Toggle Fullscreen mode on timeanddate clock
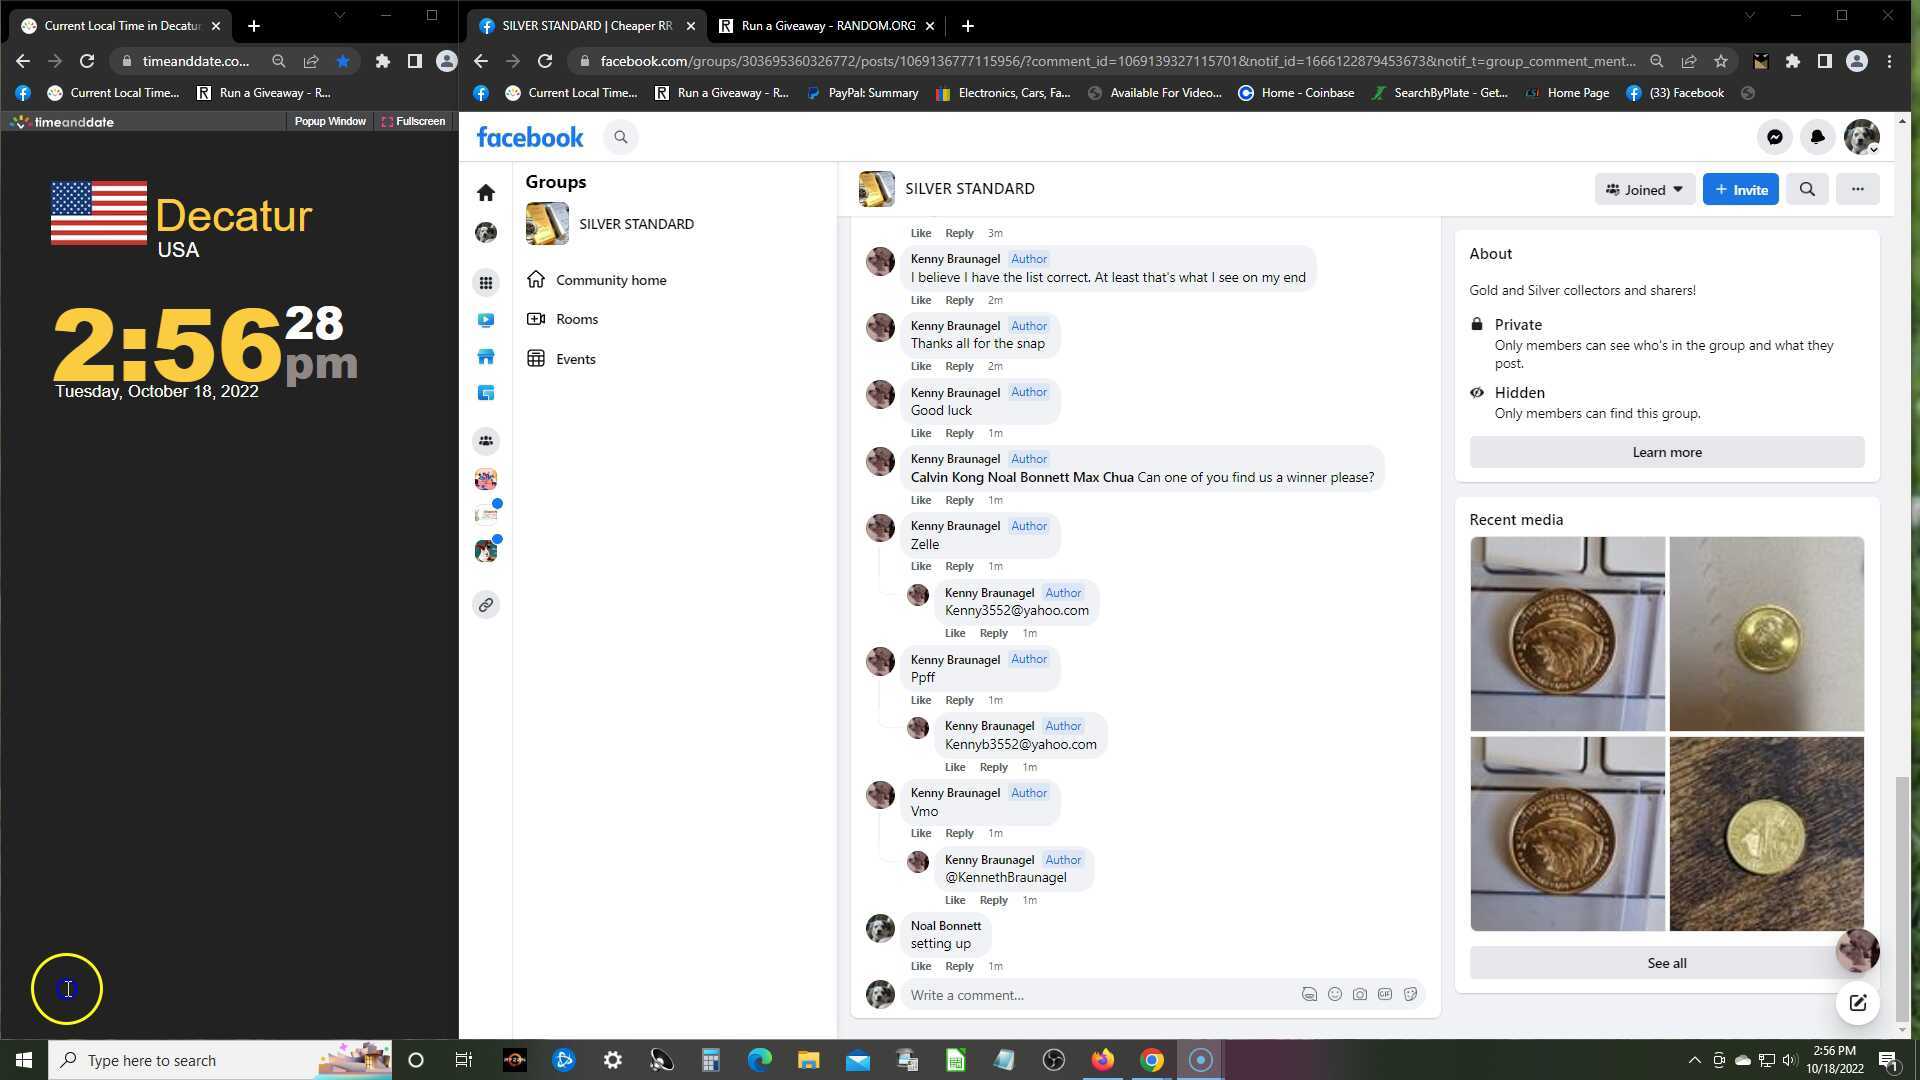Image resolution: width=1920 pixels, height=1080 pixels. (414, 122)
